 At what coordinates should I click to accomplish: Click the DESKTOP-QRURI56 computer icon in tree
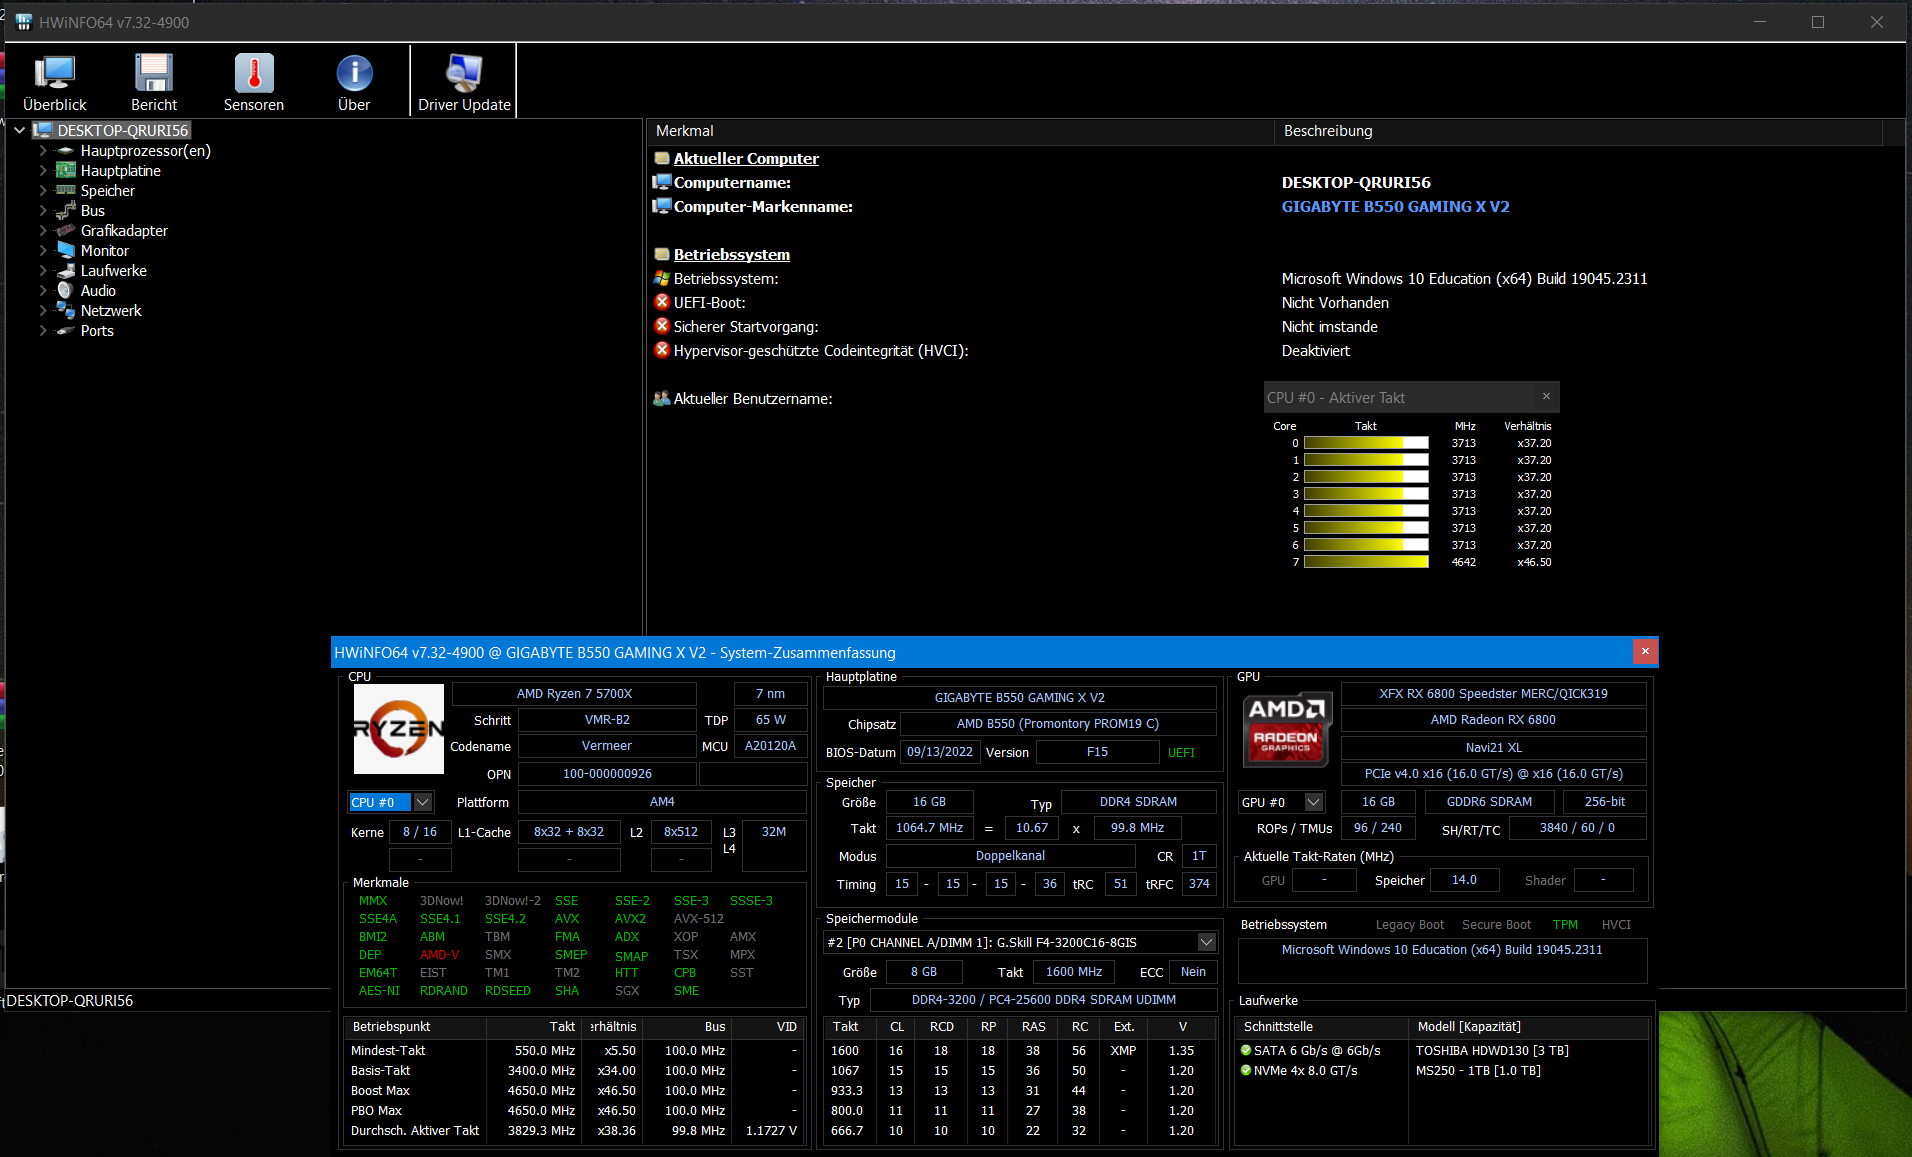click(x=42, y=130)
